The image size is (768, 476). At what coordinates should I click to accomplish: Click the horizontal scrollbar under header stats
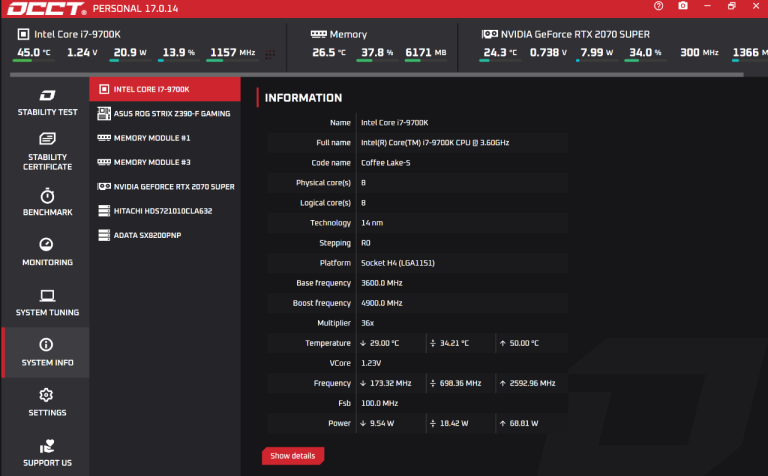377,75
